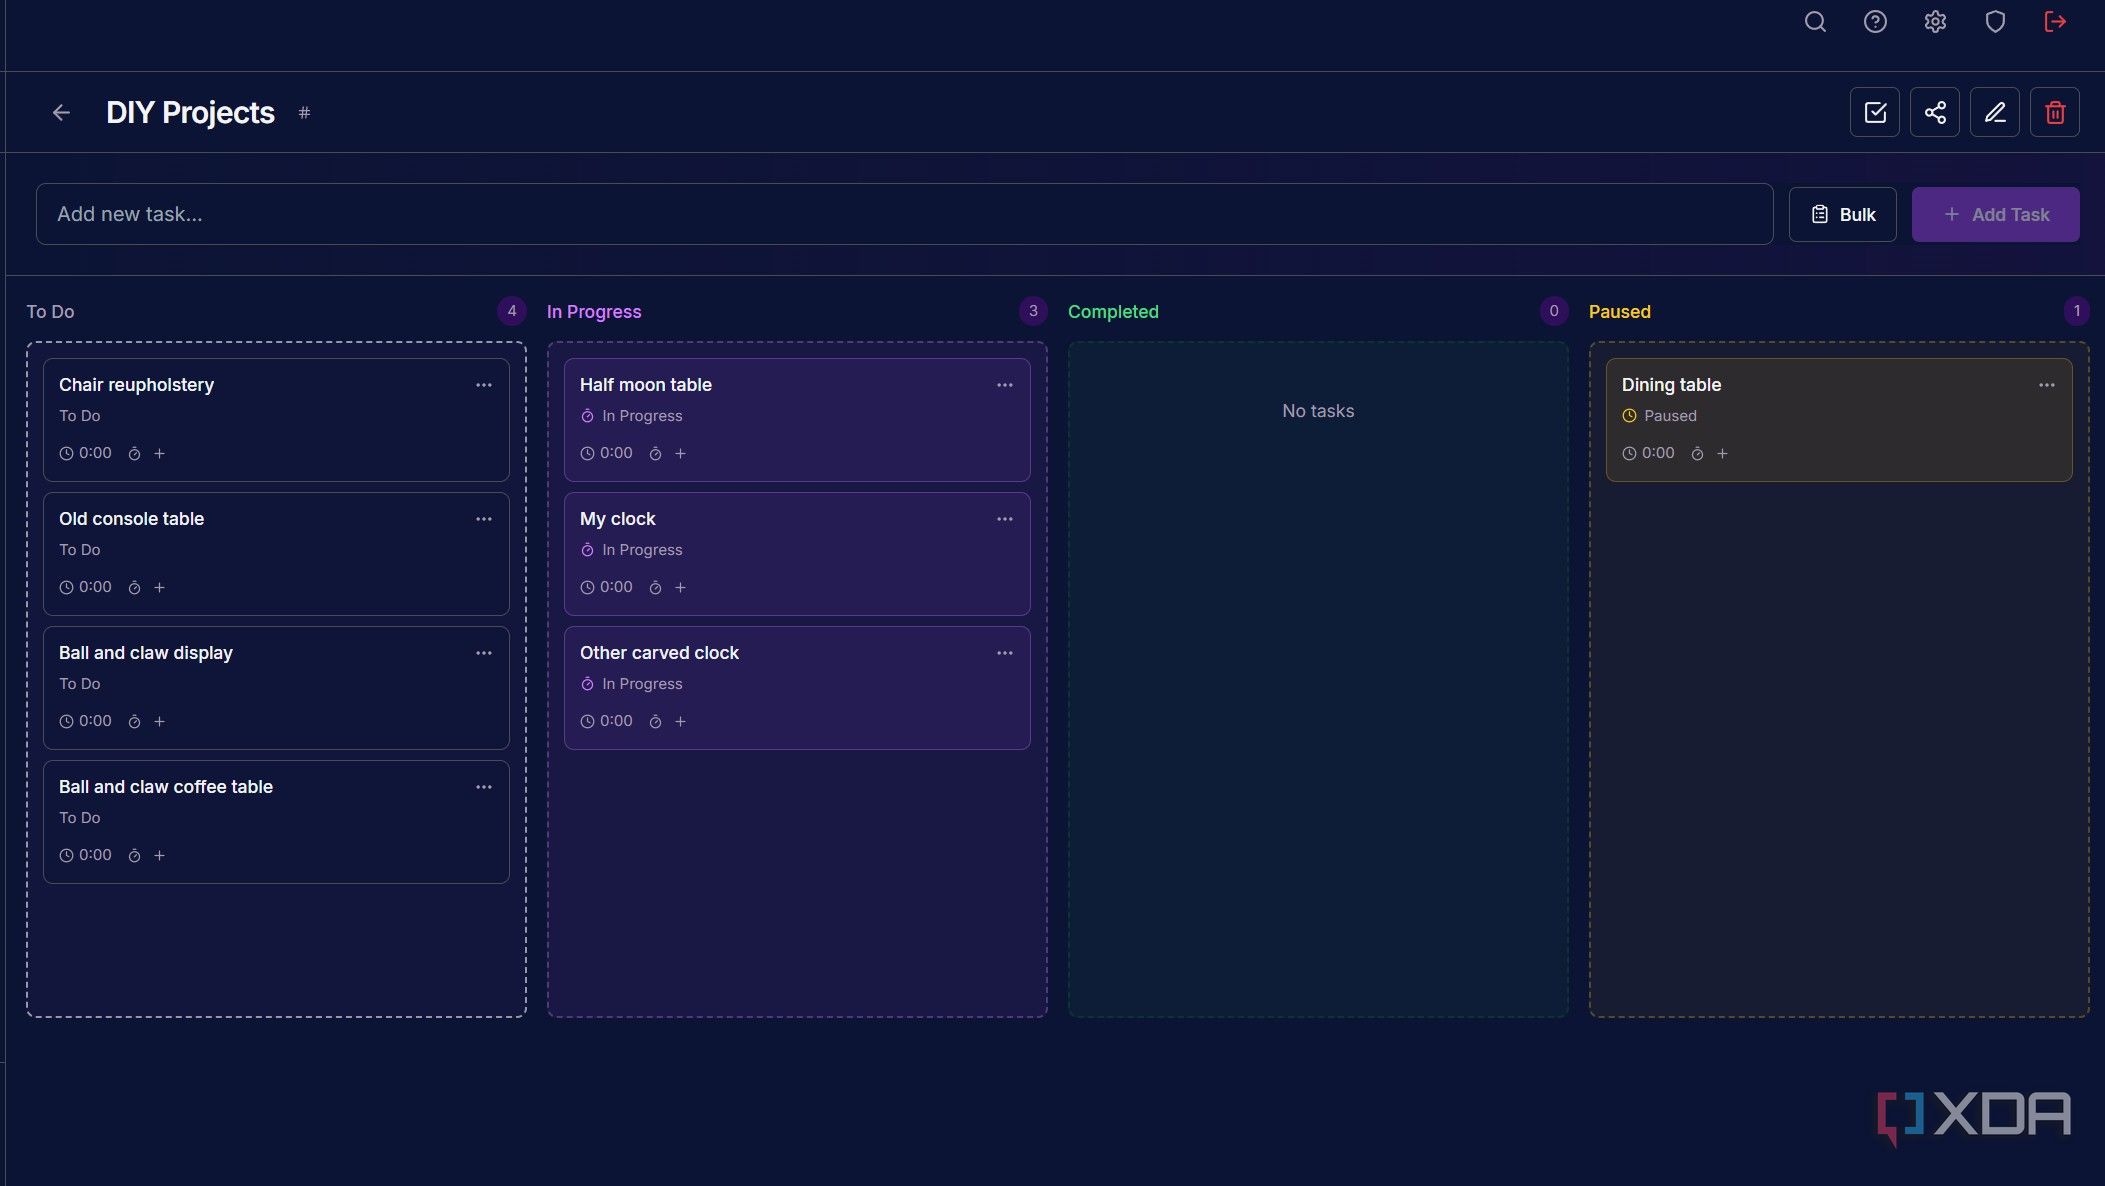Open more options on Ball and claw display
Image resolution: width=2105 pixels, height=1186 pixels.
(x=484, y=653)
